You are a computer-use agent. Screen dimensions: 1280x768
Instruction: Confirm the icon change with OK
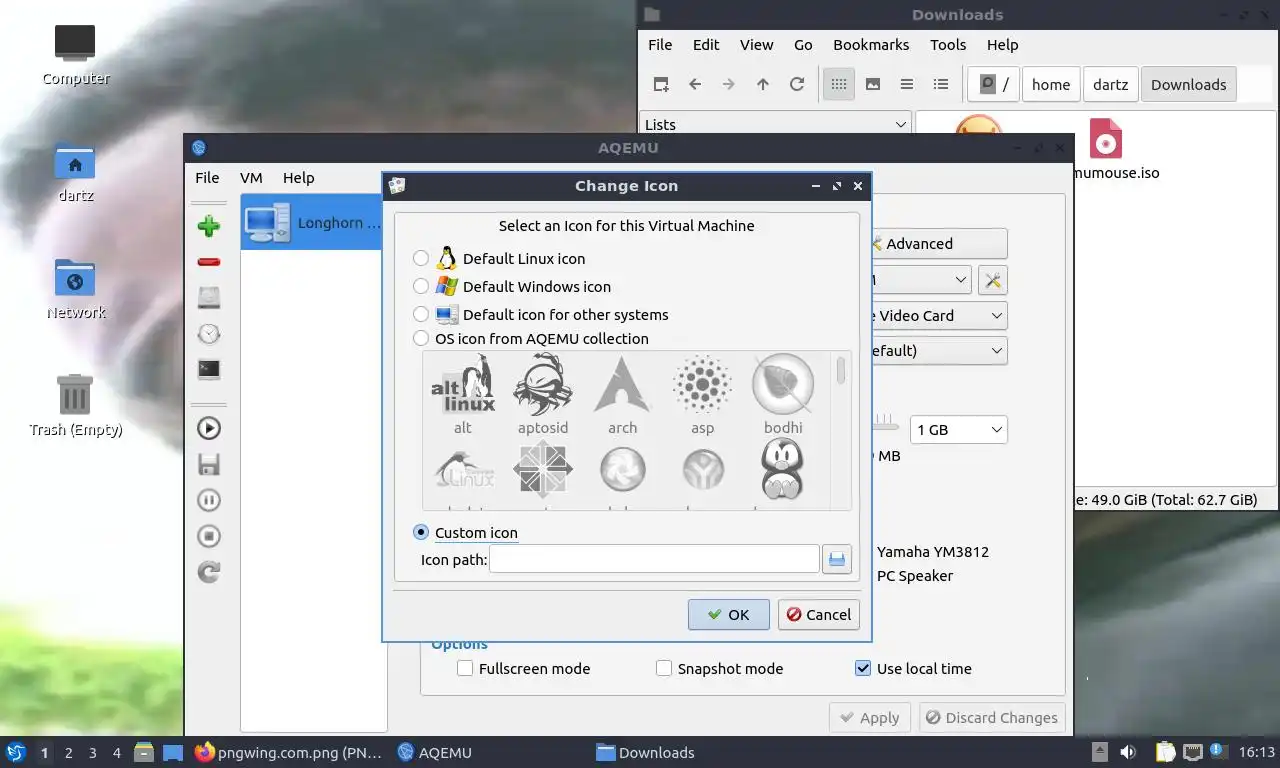(x=728, y=614)
